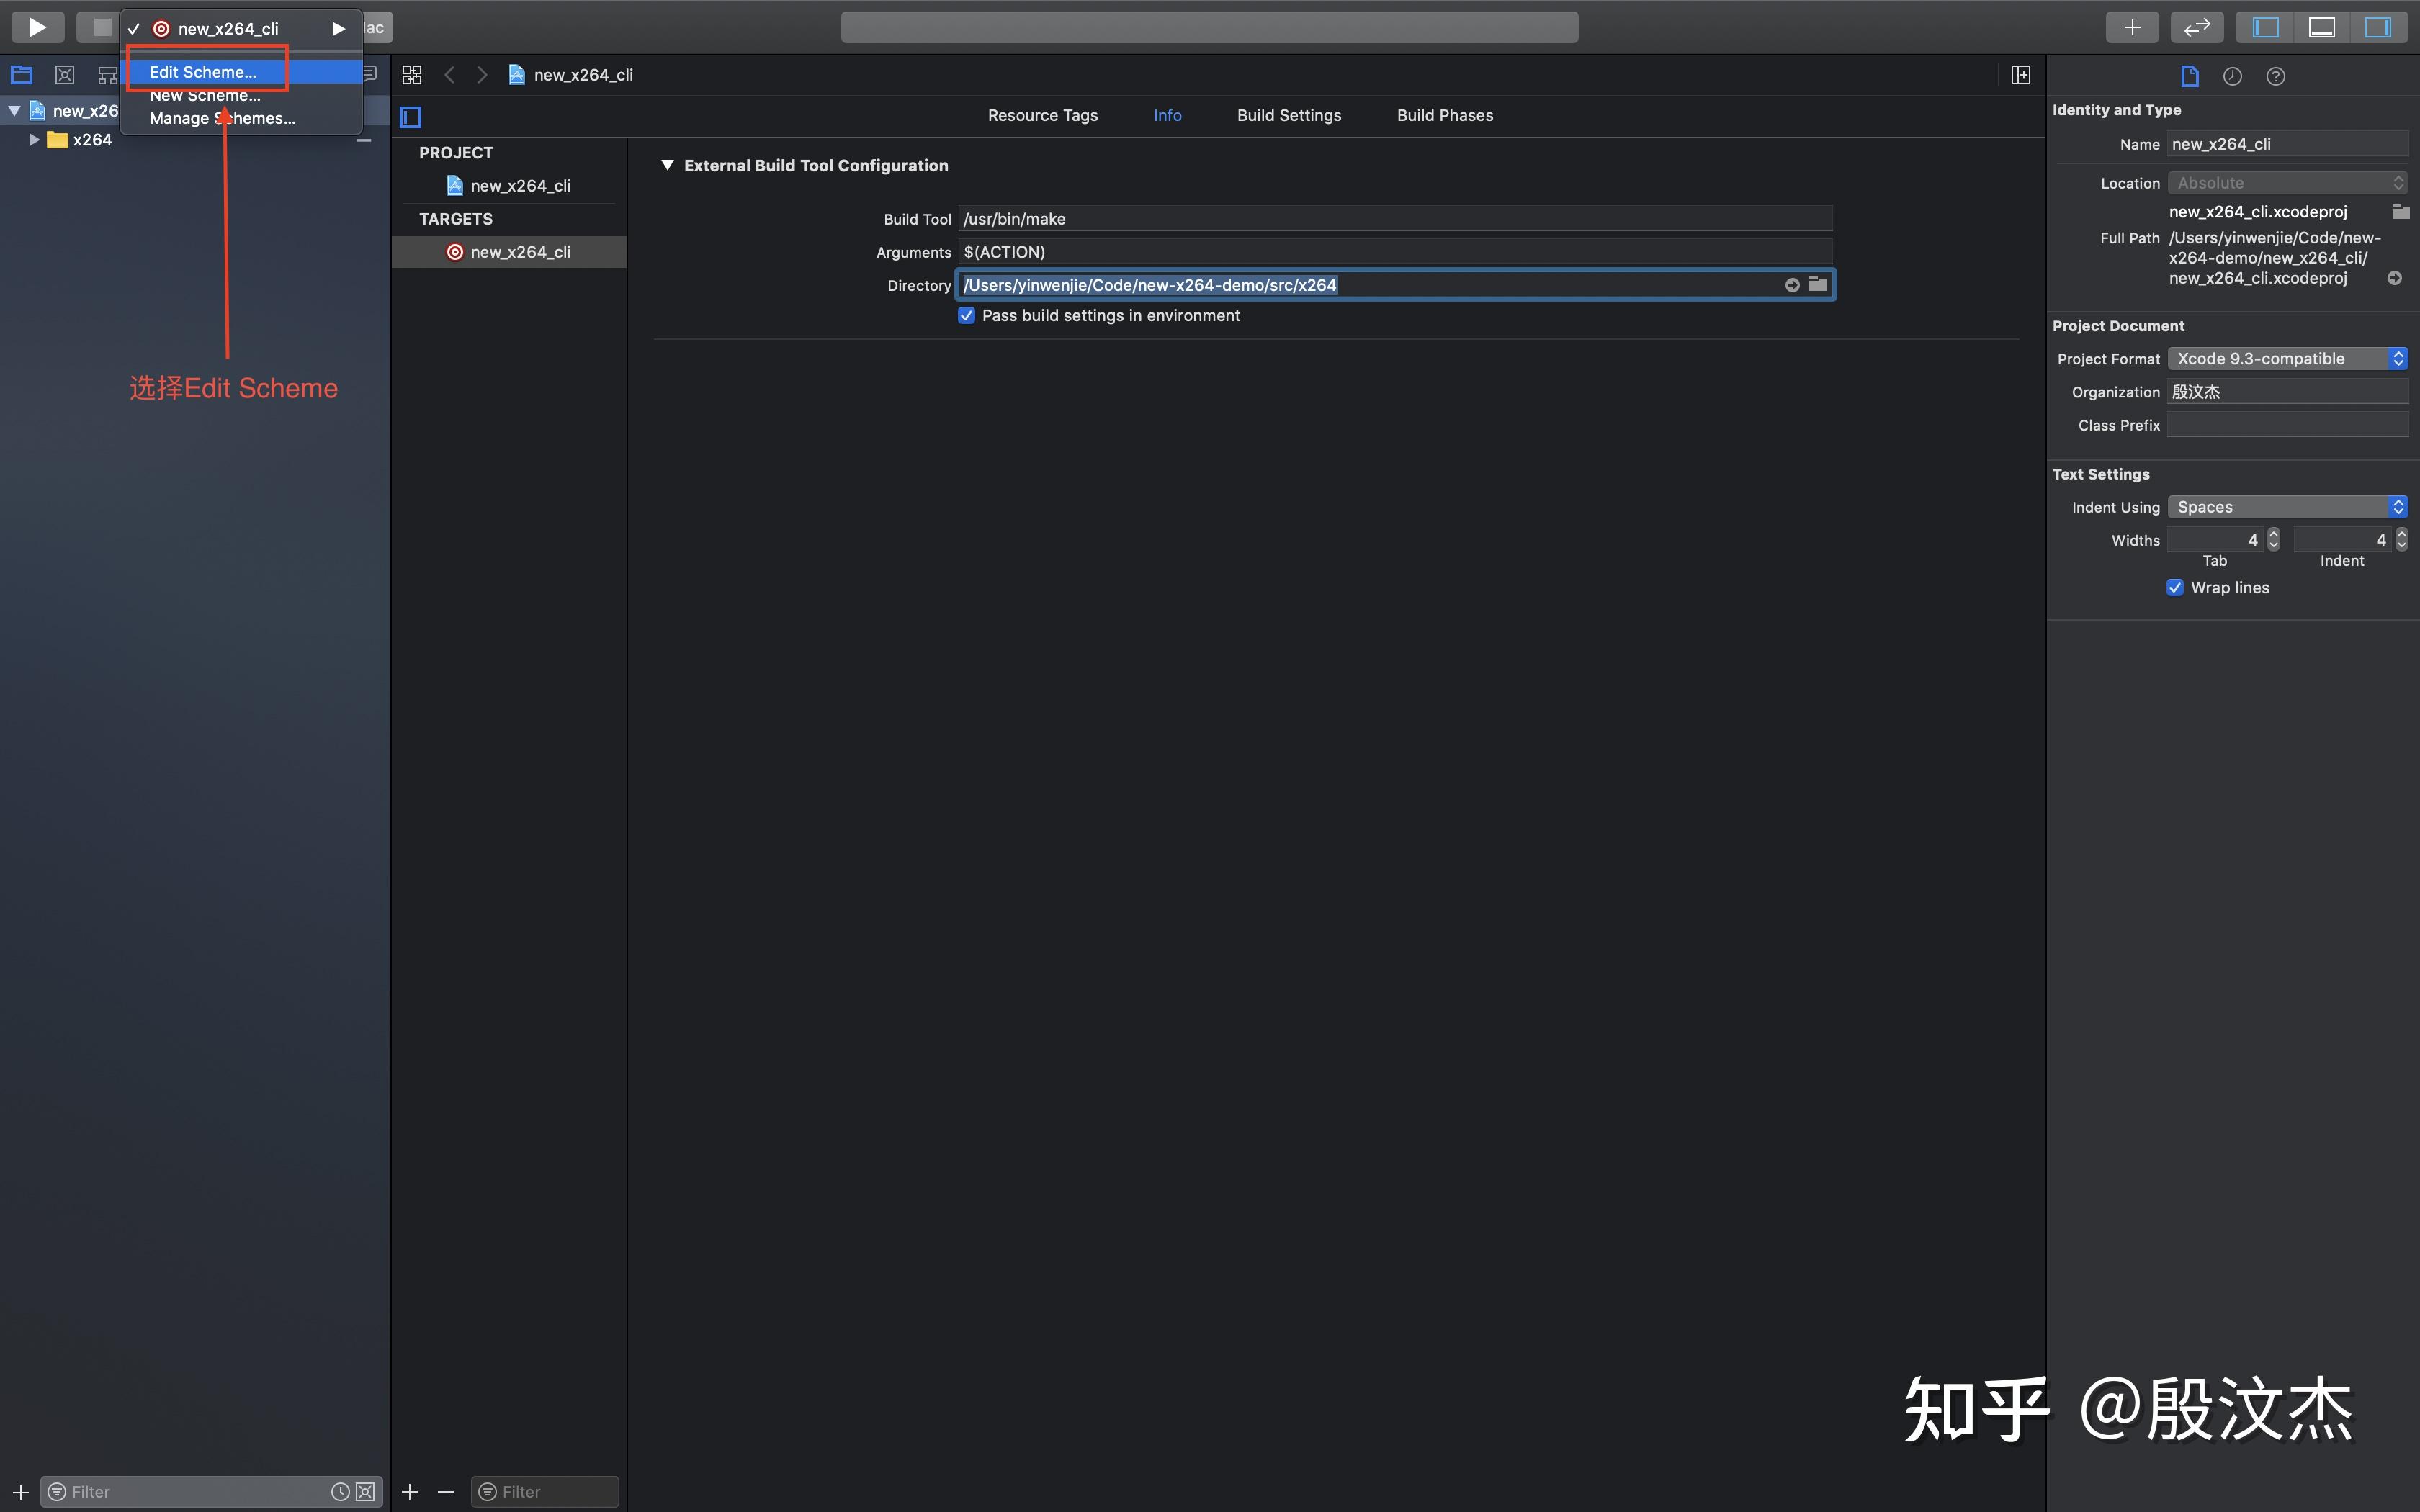This screenshot has width=2420, height=1512.
Task: Add an editor pane on right
Action: click(2020, 75)
